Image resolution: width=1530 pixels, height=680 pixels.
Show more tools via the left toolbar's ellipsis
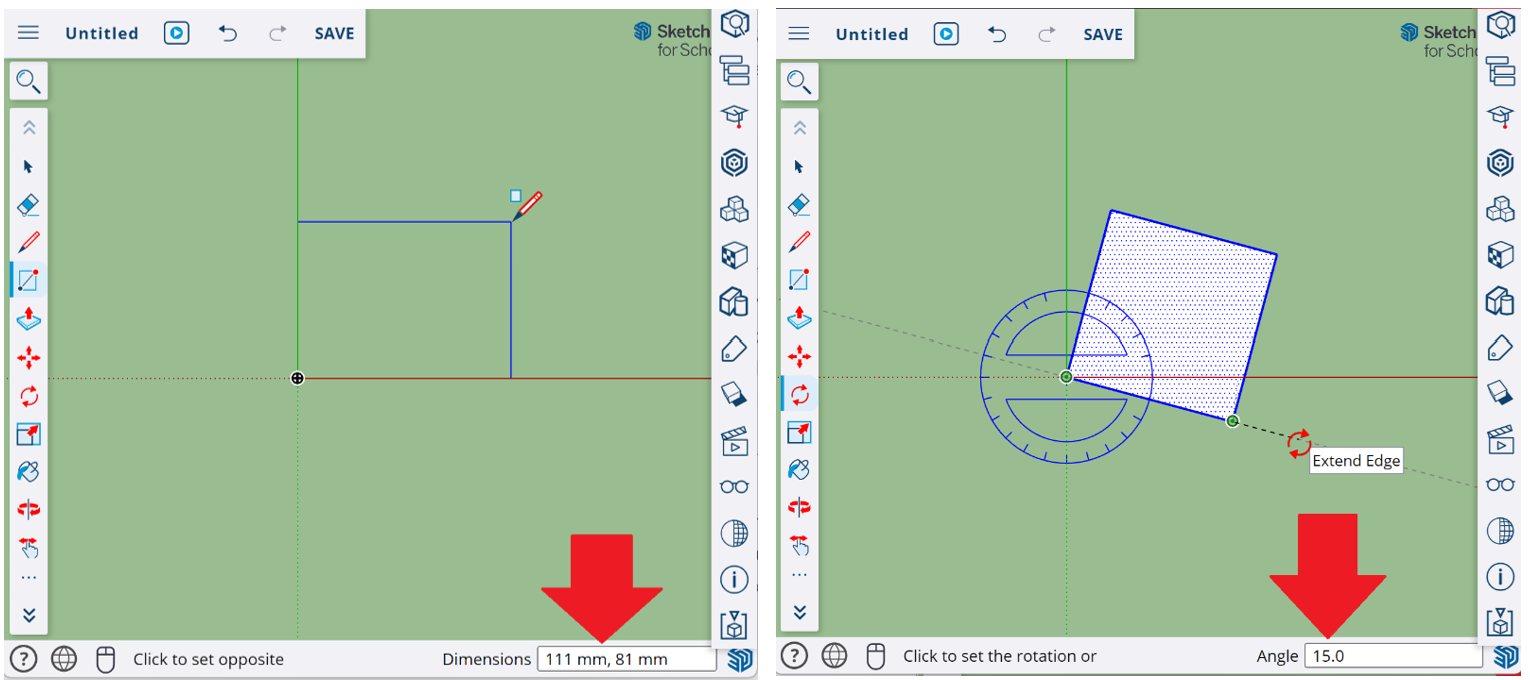coord(29,578)
